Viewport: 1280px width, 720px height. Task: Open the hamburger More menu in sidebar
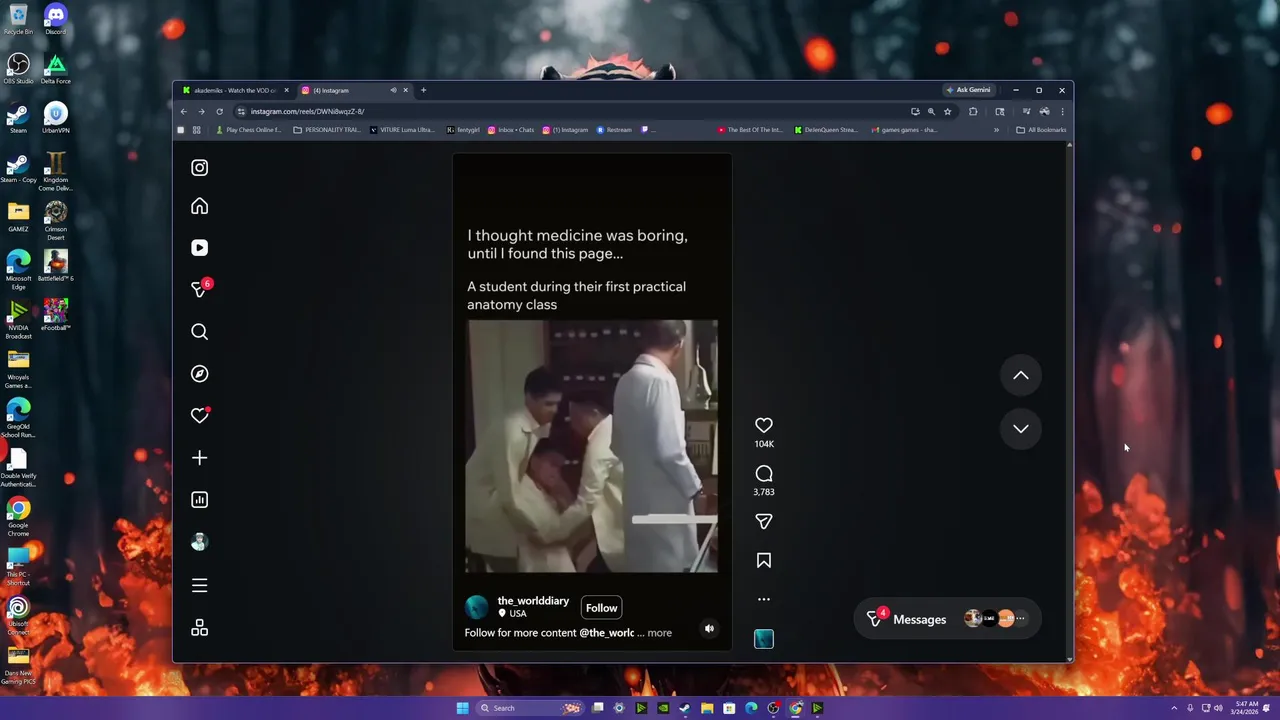pyautogui.click(x=199, y=586)
